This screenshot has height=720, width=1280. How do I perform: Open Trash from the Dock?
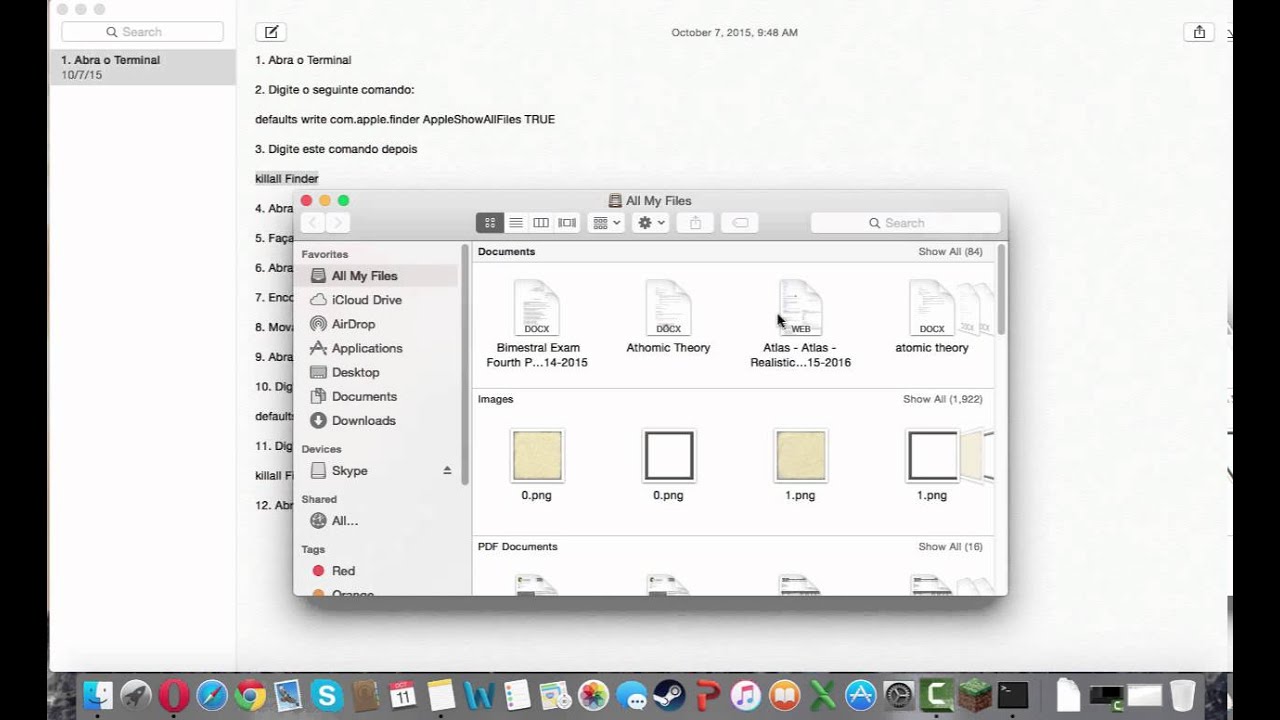(x=1182, y=695)
